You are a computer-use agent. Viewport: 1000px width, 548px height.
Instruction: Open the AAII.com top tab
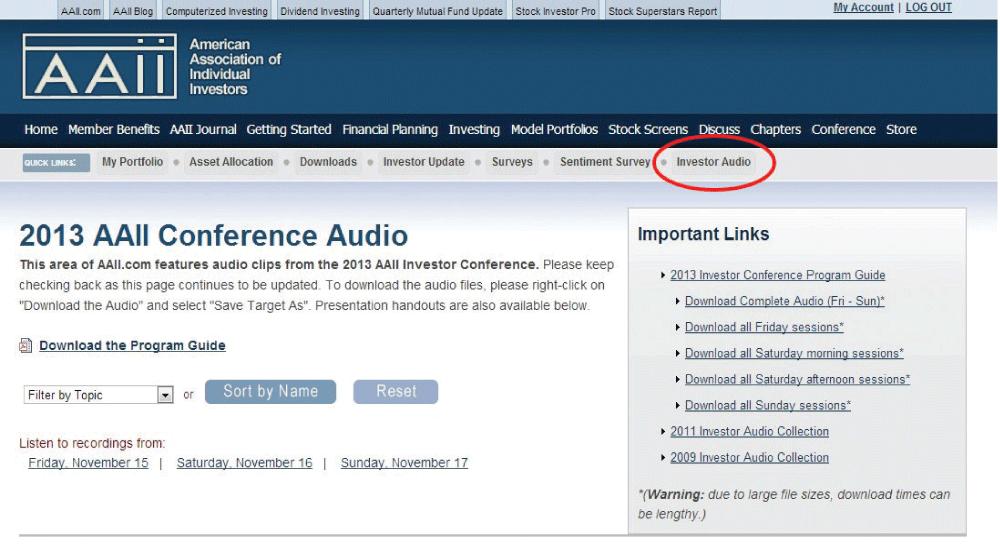pos(80,11)
